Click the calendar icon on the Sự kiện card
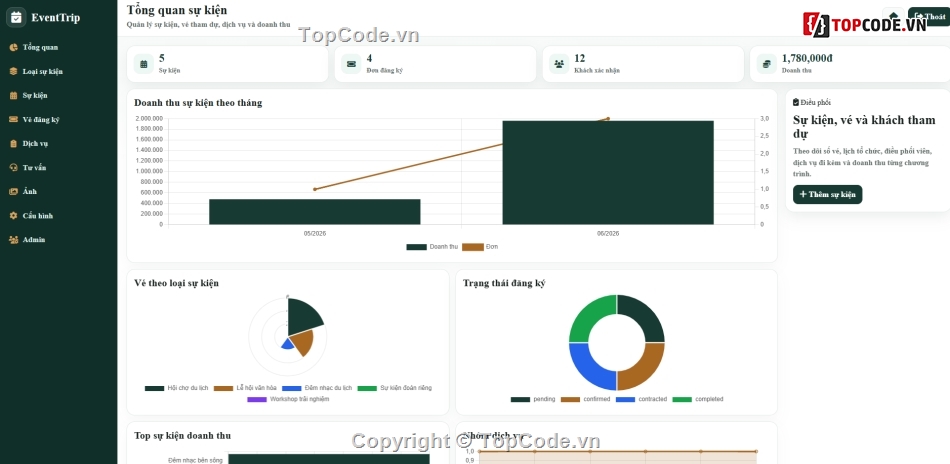Screen dimensions: 950x464 pos(144,64)
